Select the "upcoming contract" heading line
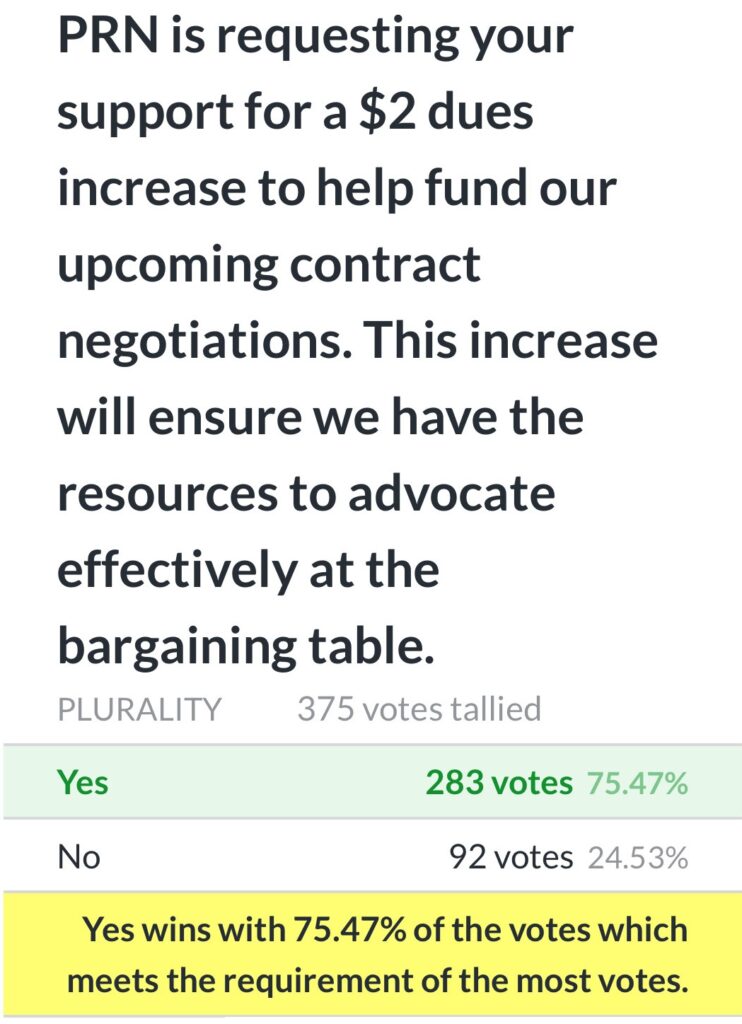 269,265
